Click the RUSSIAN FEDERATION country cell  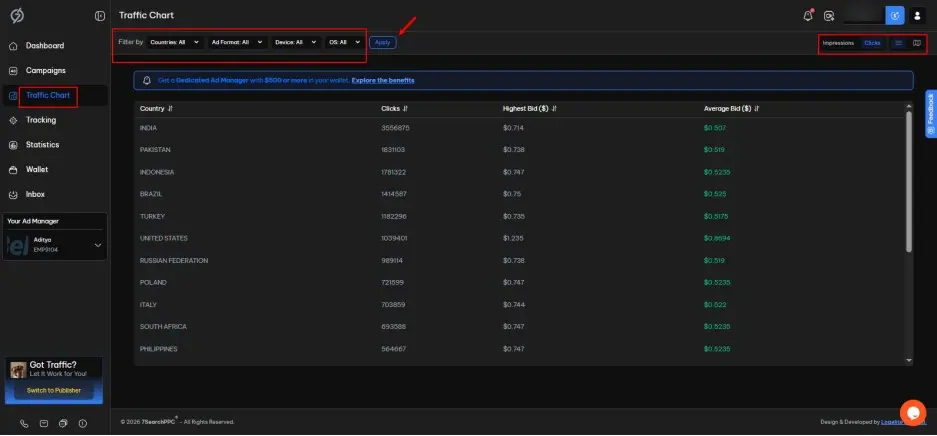(174, 260)
